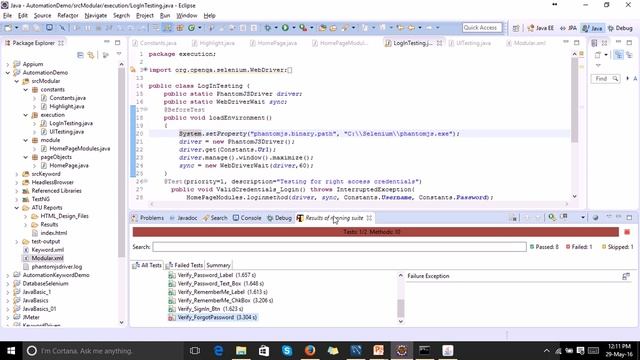The width and height of the screenshot is (640, 360).
Task: Click Link with Editor in Package Explorer
Action: point(91,55)
